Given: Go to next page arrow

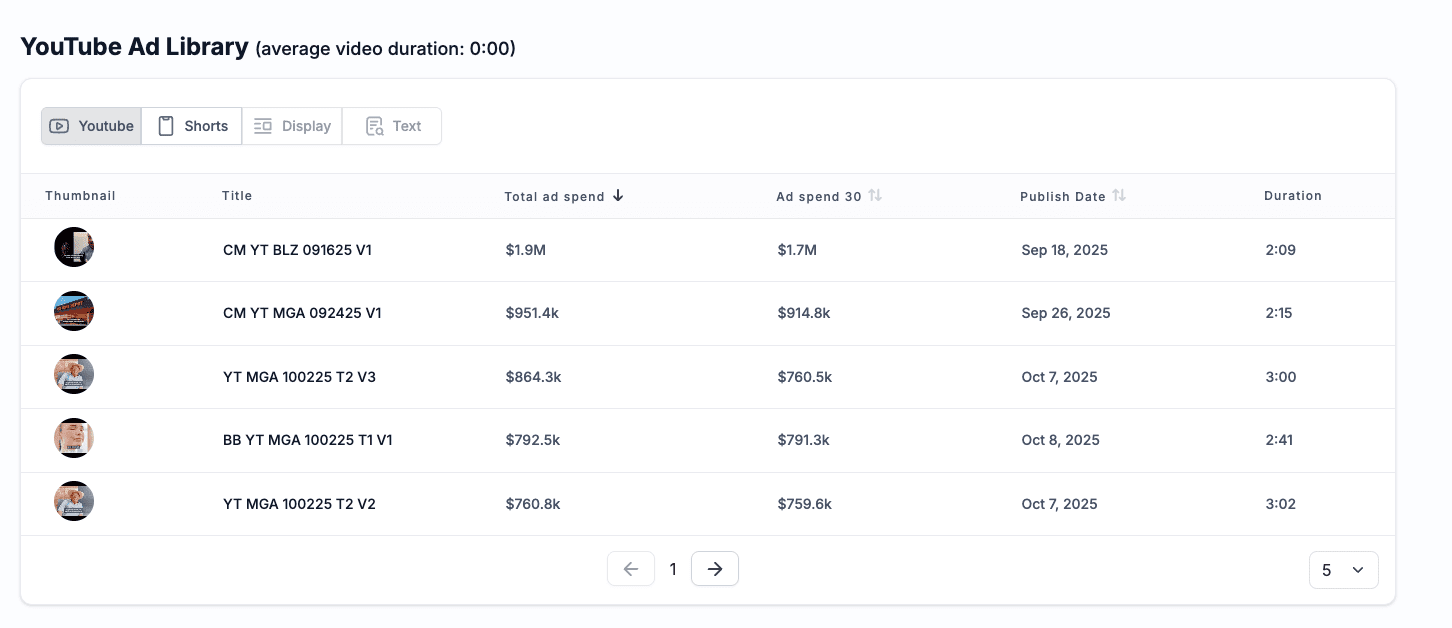Looking at the screenshot, I should (x=714, y=569).
